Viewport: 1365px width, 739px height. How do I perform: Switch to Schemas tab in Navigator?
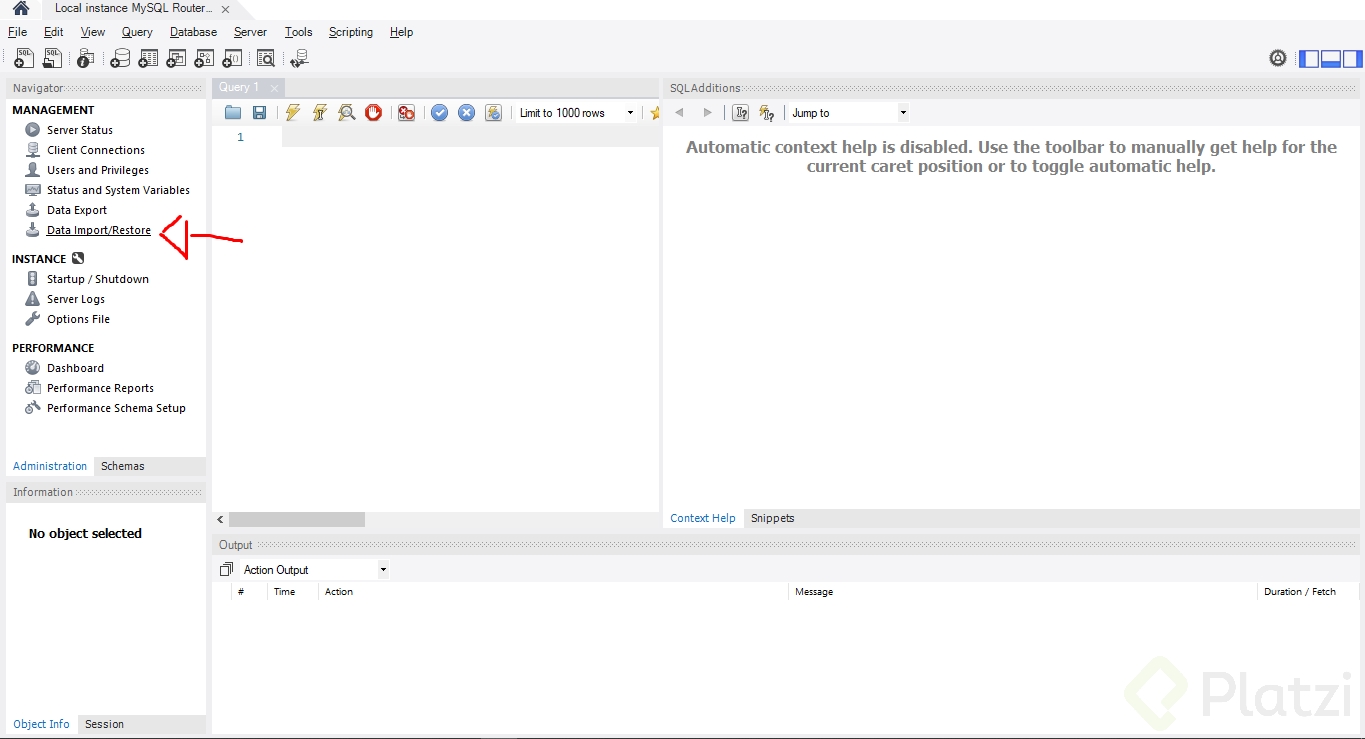123,466
